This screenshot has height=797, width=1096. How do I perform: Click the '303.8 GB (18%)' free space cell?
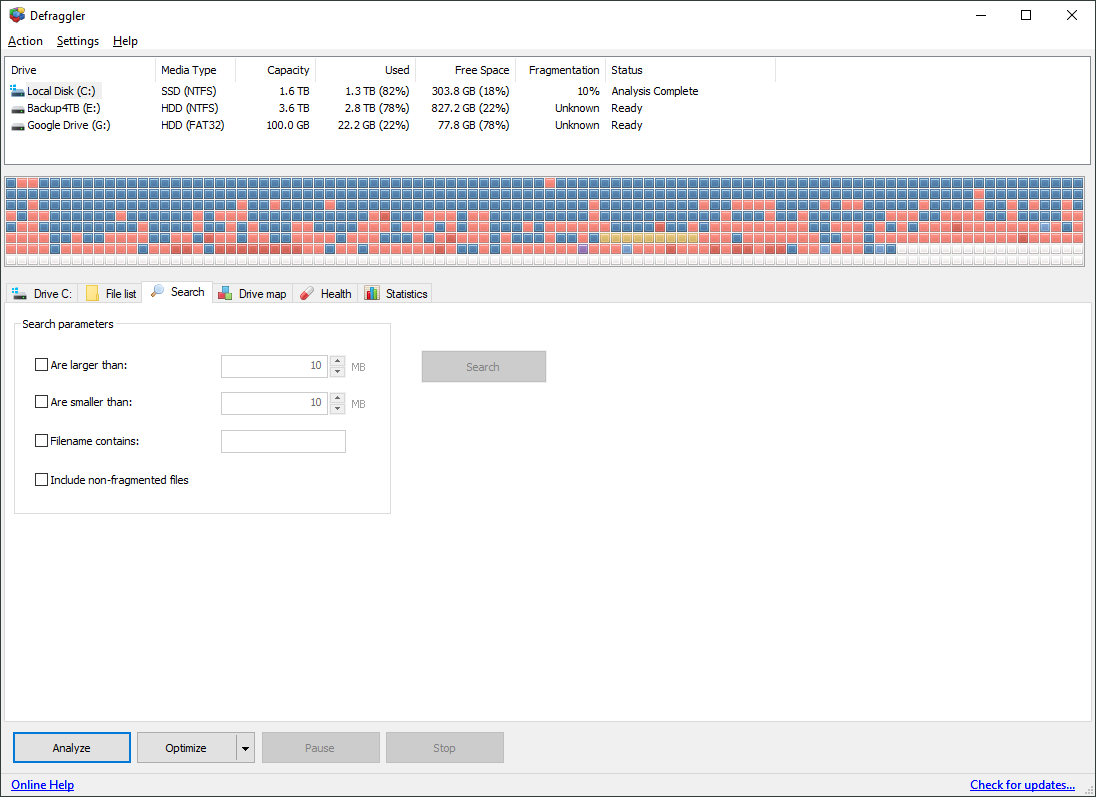point(470,91)
